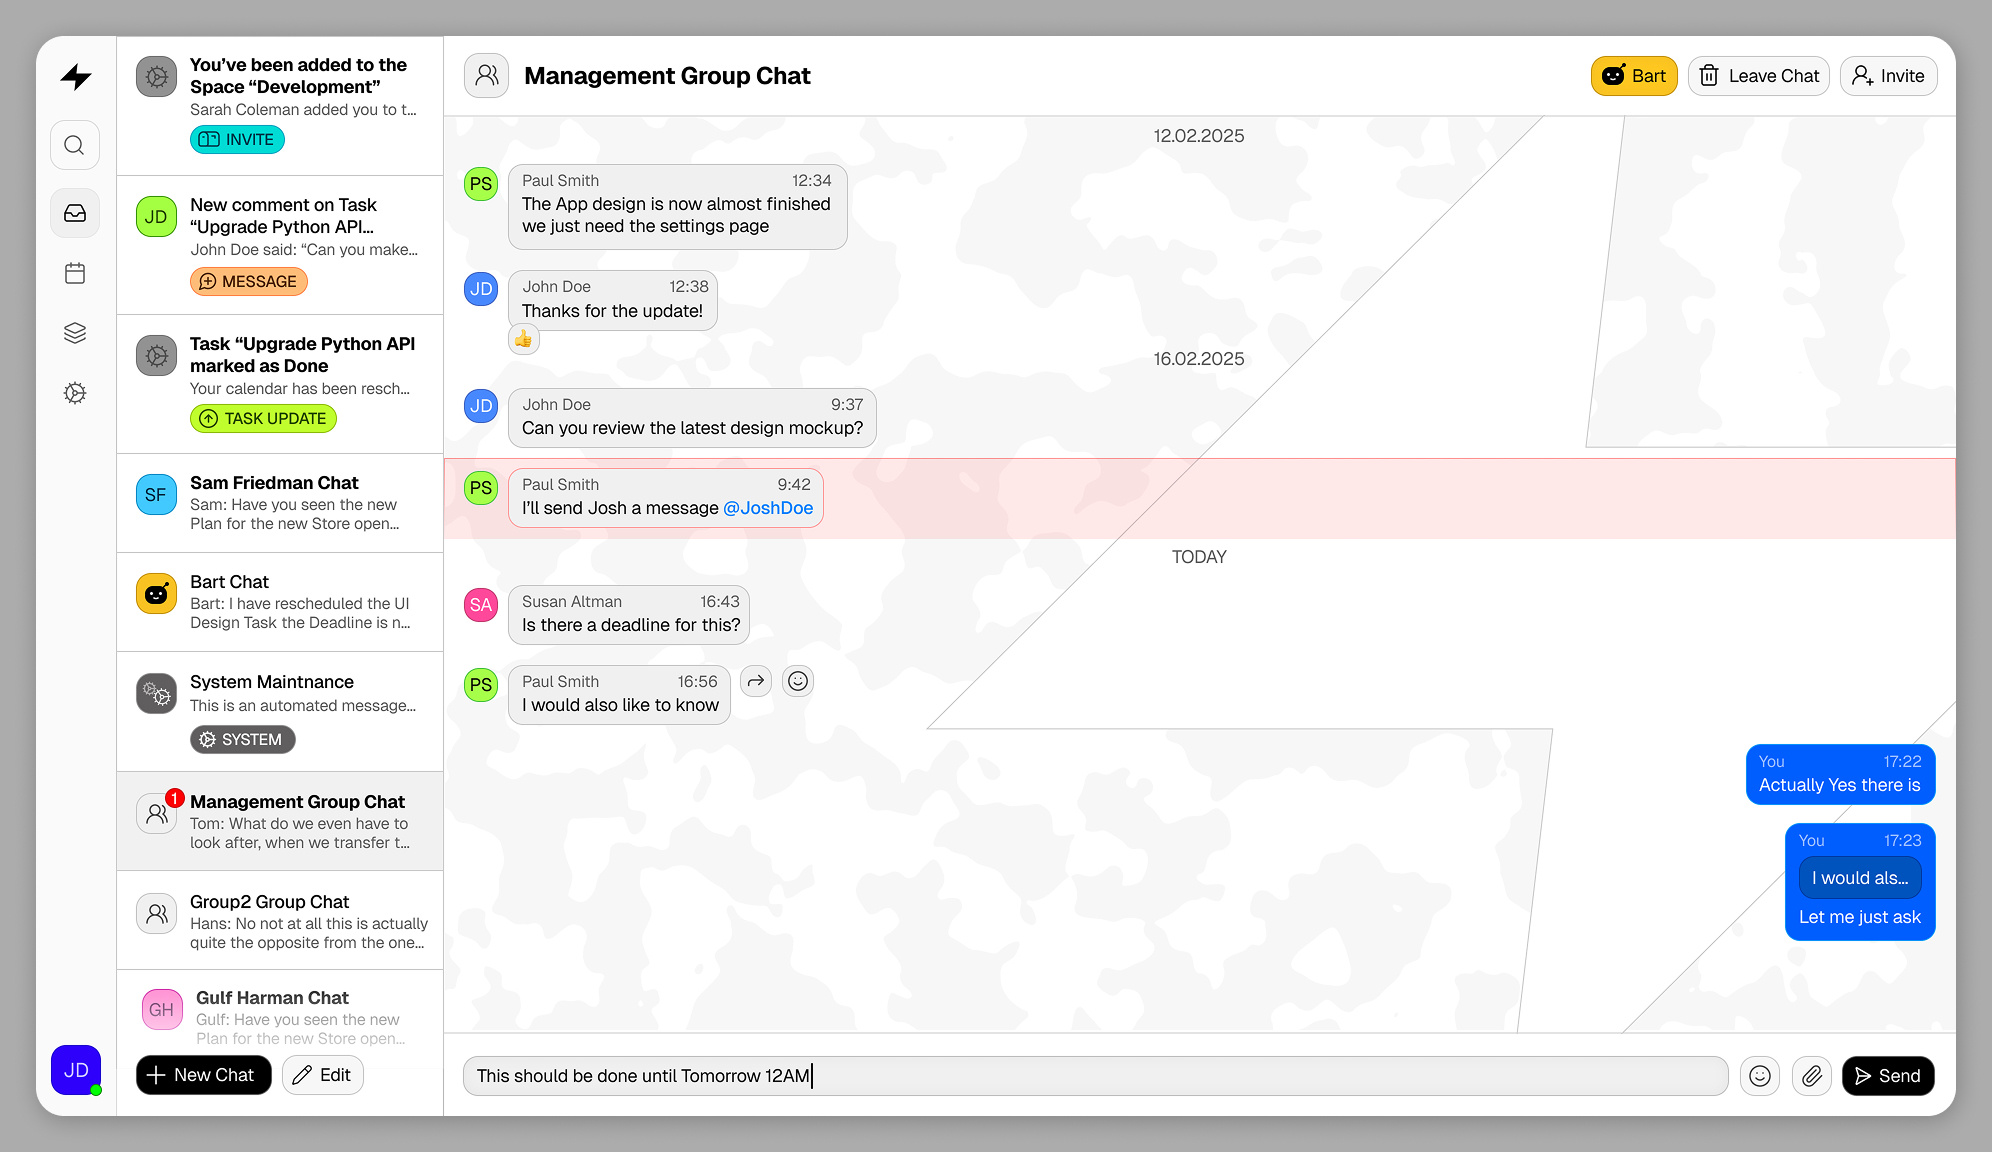1992x1152 pixels.
Task: Forward Paul Smith's 'I would also like to know' message
Action: pyautogui.click(x=755, y=681)
